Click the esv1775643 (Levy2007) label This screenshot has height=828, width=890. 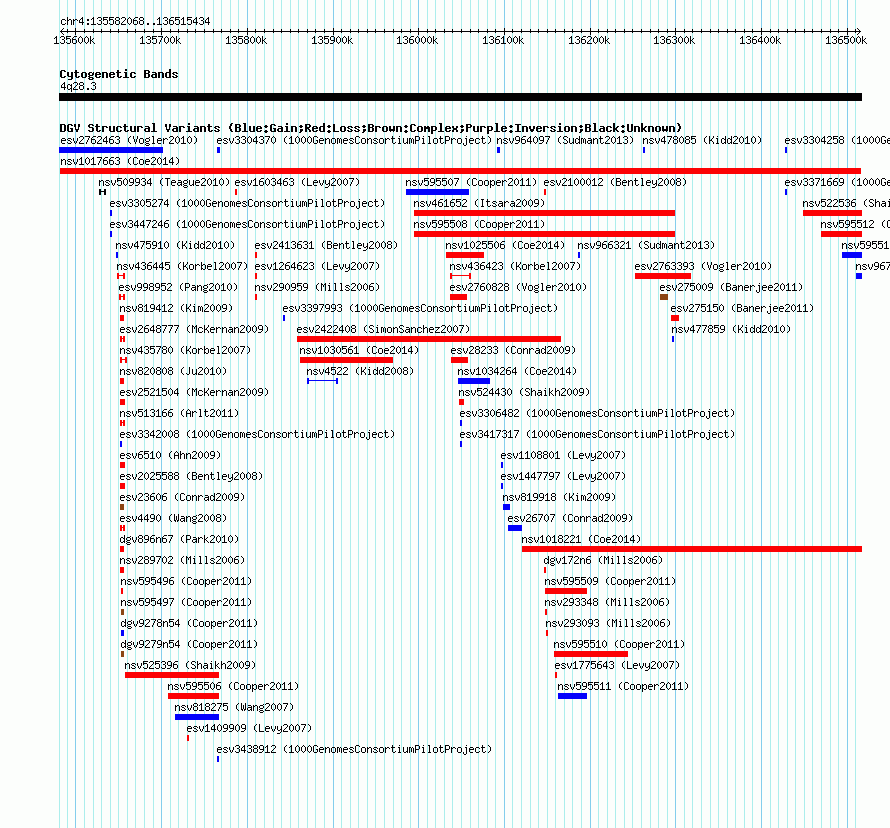tap(617, 665)
